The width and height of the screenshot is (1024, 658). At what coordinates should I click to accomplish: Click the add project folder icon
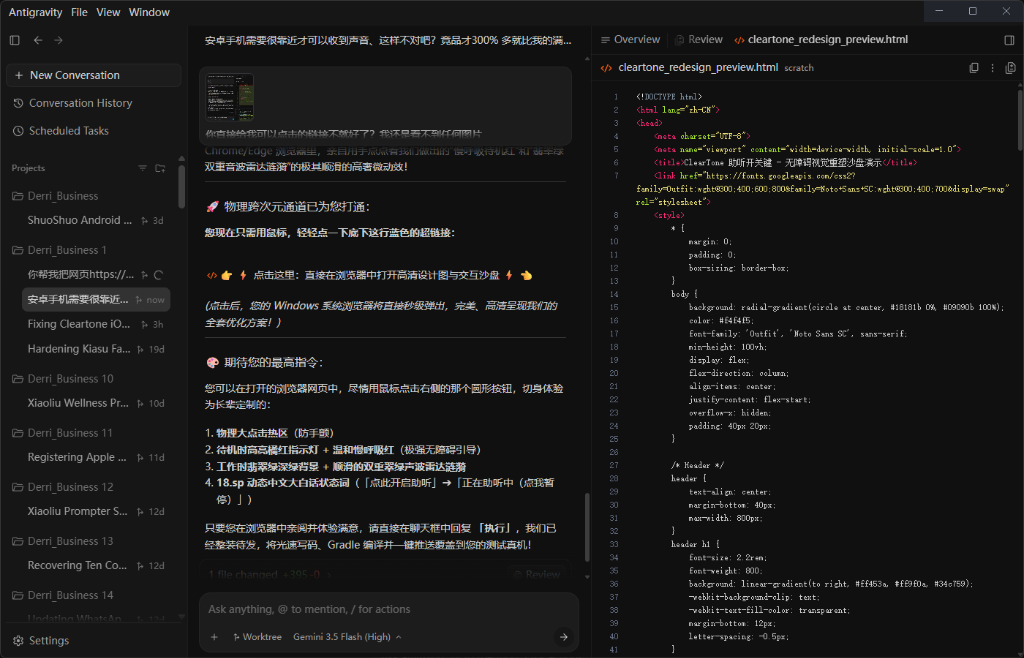pyautogui.click(x=160, y=168)
